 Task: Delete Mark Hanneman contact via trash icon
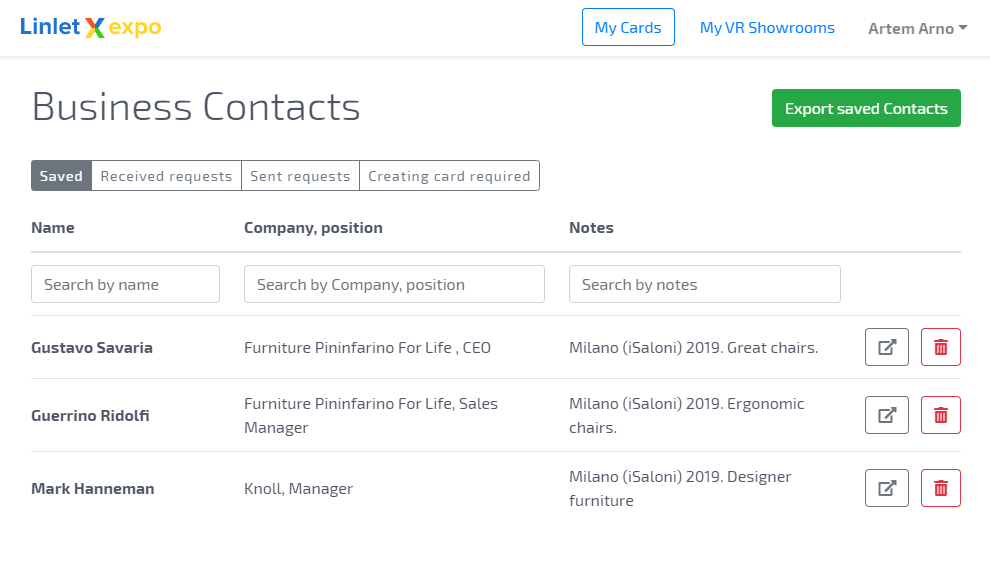tap(941, 489)
